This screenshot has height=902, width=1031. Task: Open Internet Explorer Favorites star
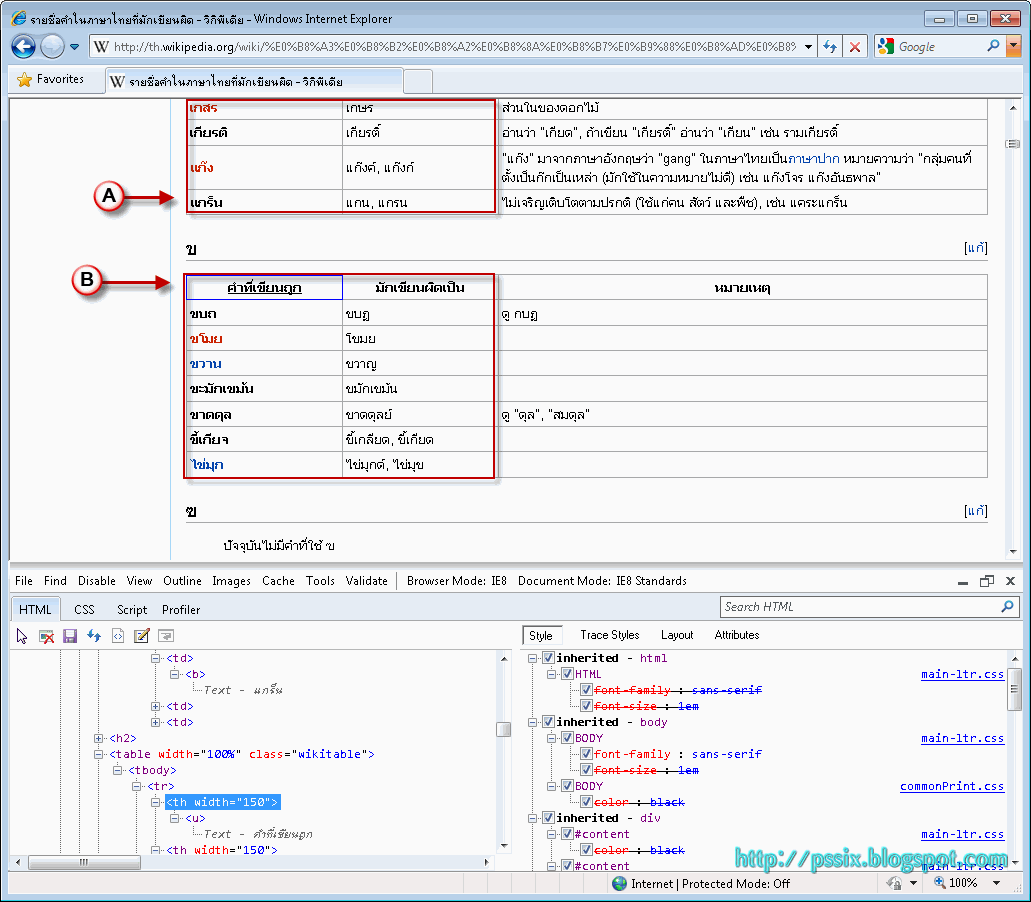pos(22,79)
